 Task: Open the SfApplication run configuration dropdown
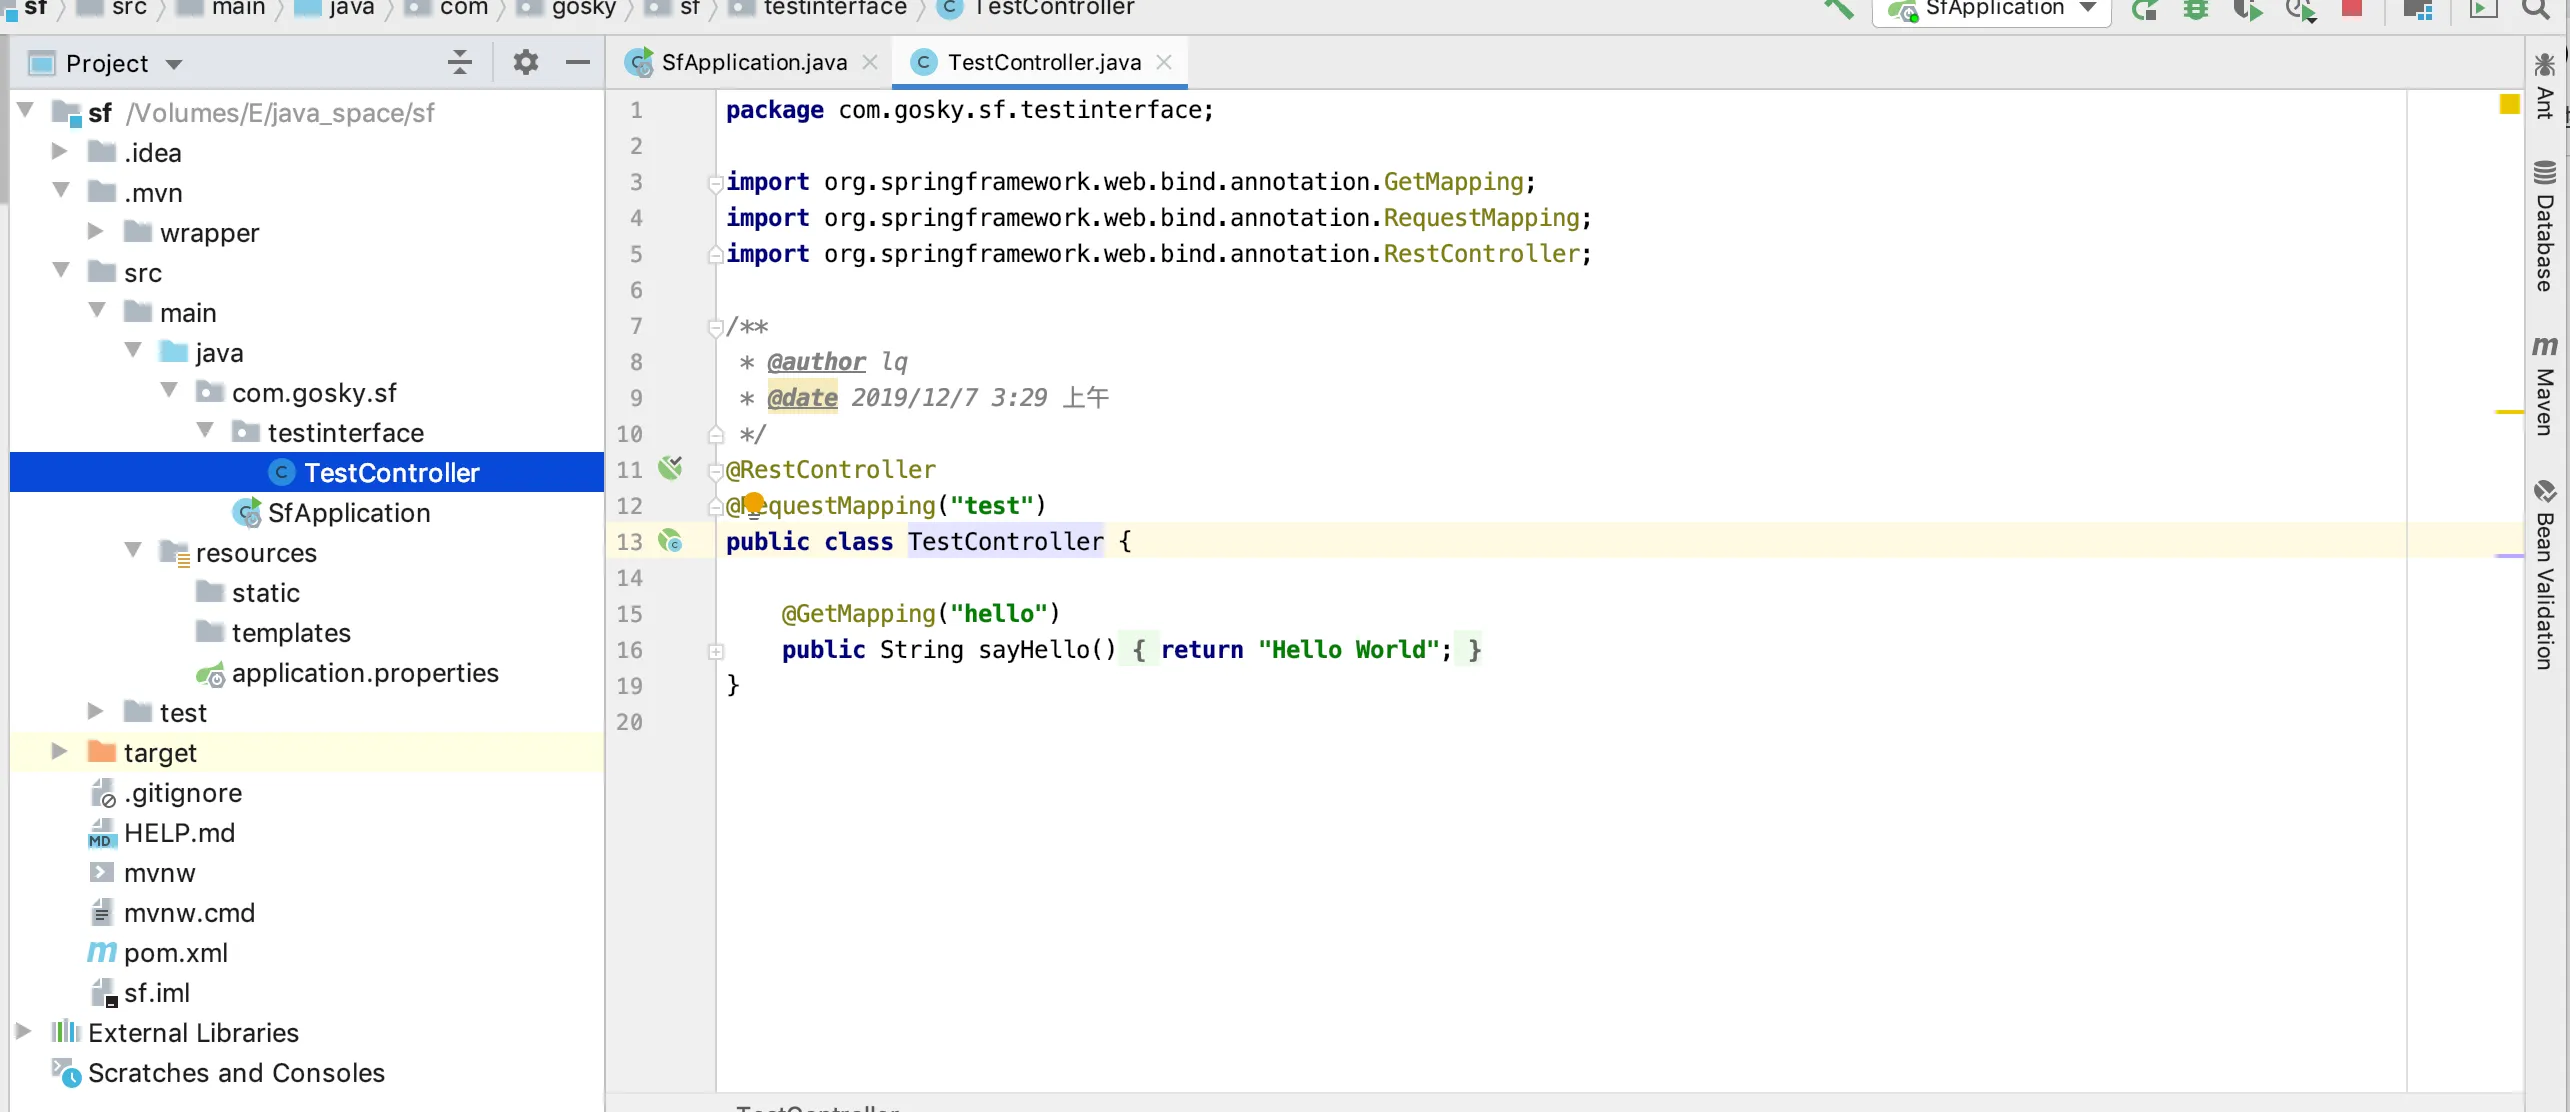(1991, 9)
